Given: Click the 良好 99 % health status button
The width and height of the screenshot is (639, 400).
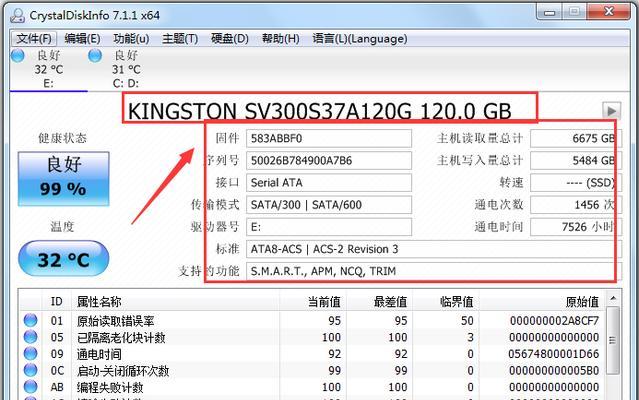Looking at the screenshot, I should tap(64, 179).
